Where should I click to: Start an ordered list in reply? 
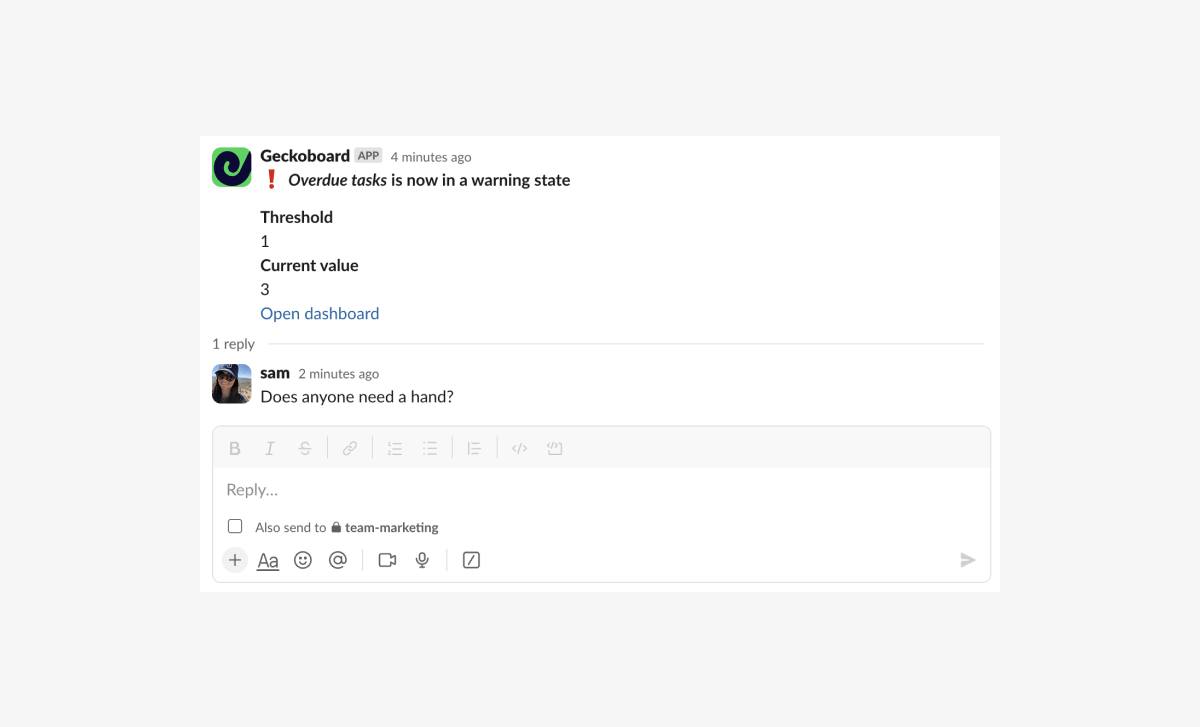pyautogui.click(x=395, y=449)
